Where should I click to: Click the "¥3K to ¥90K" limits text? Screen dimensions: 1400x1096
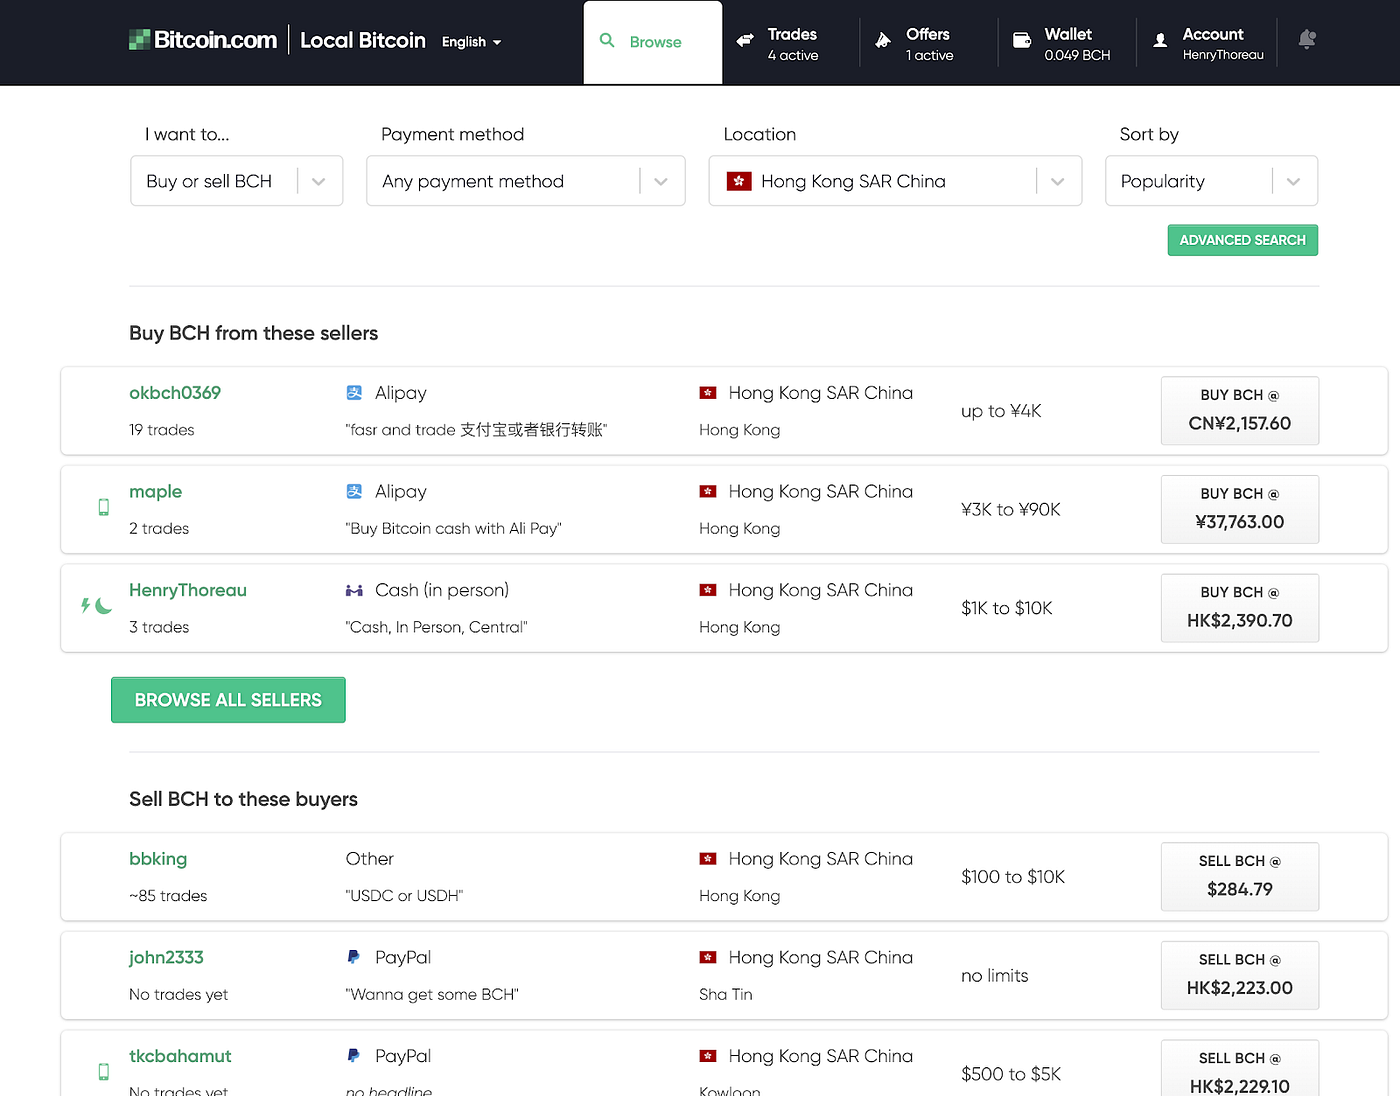1011,509
